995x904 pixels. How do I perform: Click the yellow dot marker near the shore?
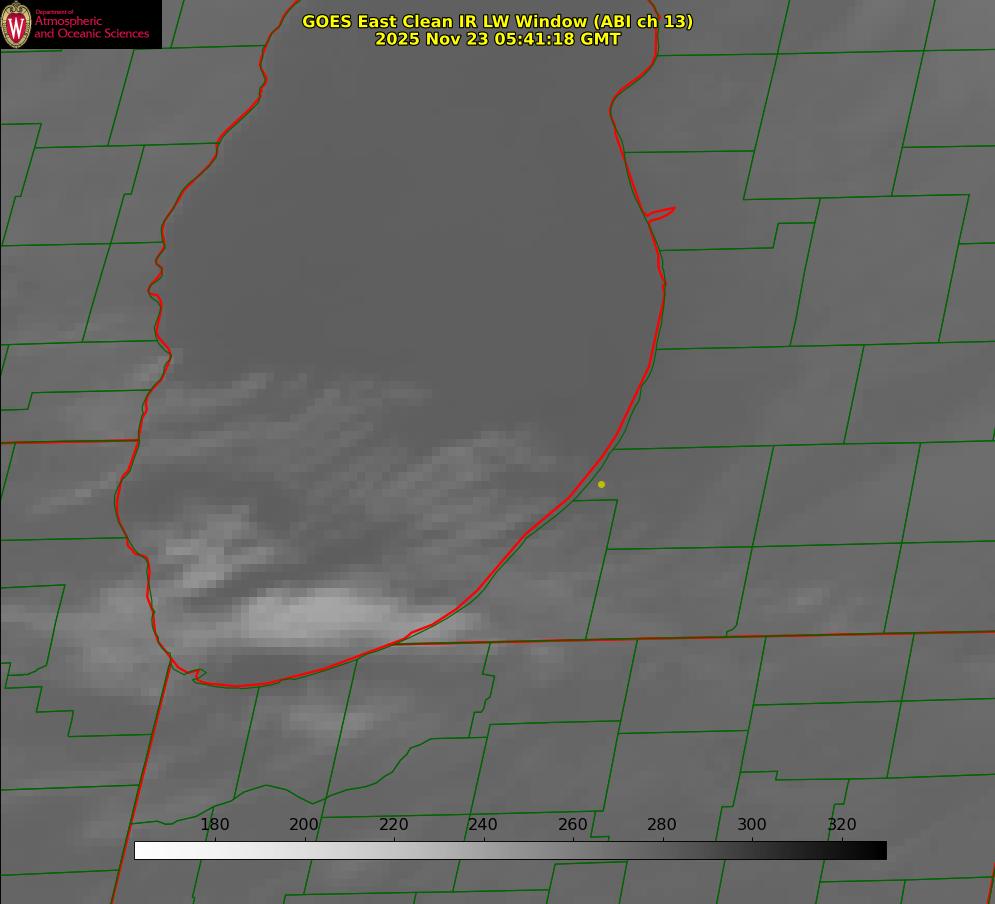point(601,484)
